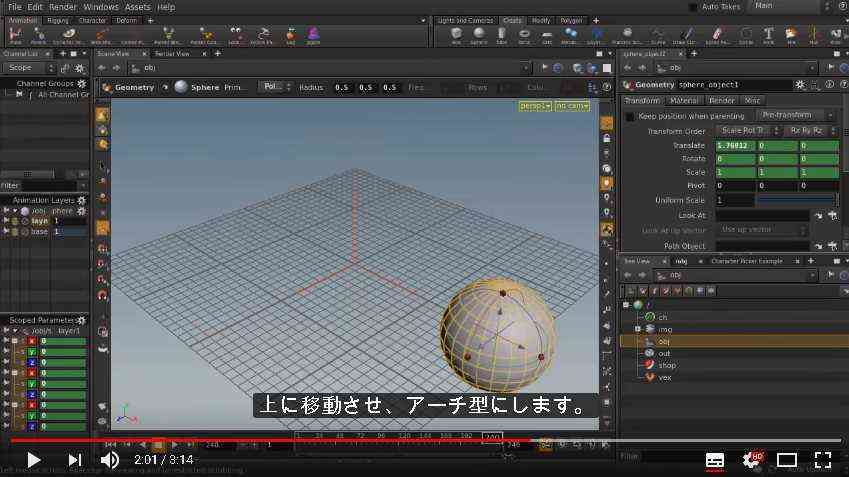This screenshot has width=849, height=477.
Task: Select the Sphere tool in Create shelf
Action: (479, 35)
